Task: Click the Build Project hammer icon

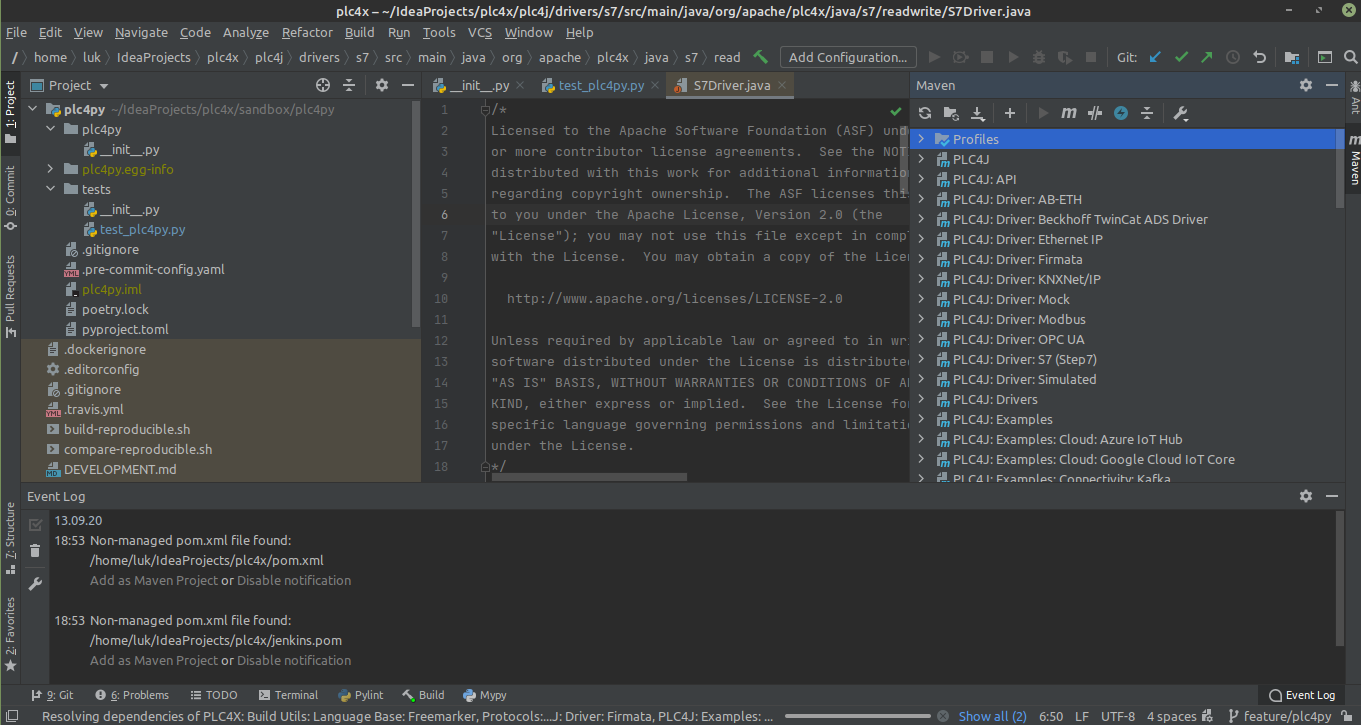Action: tap(761, 57)
